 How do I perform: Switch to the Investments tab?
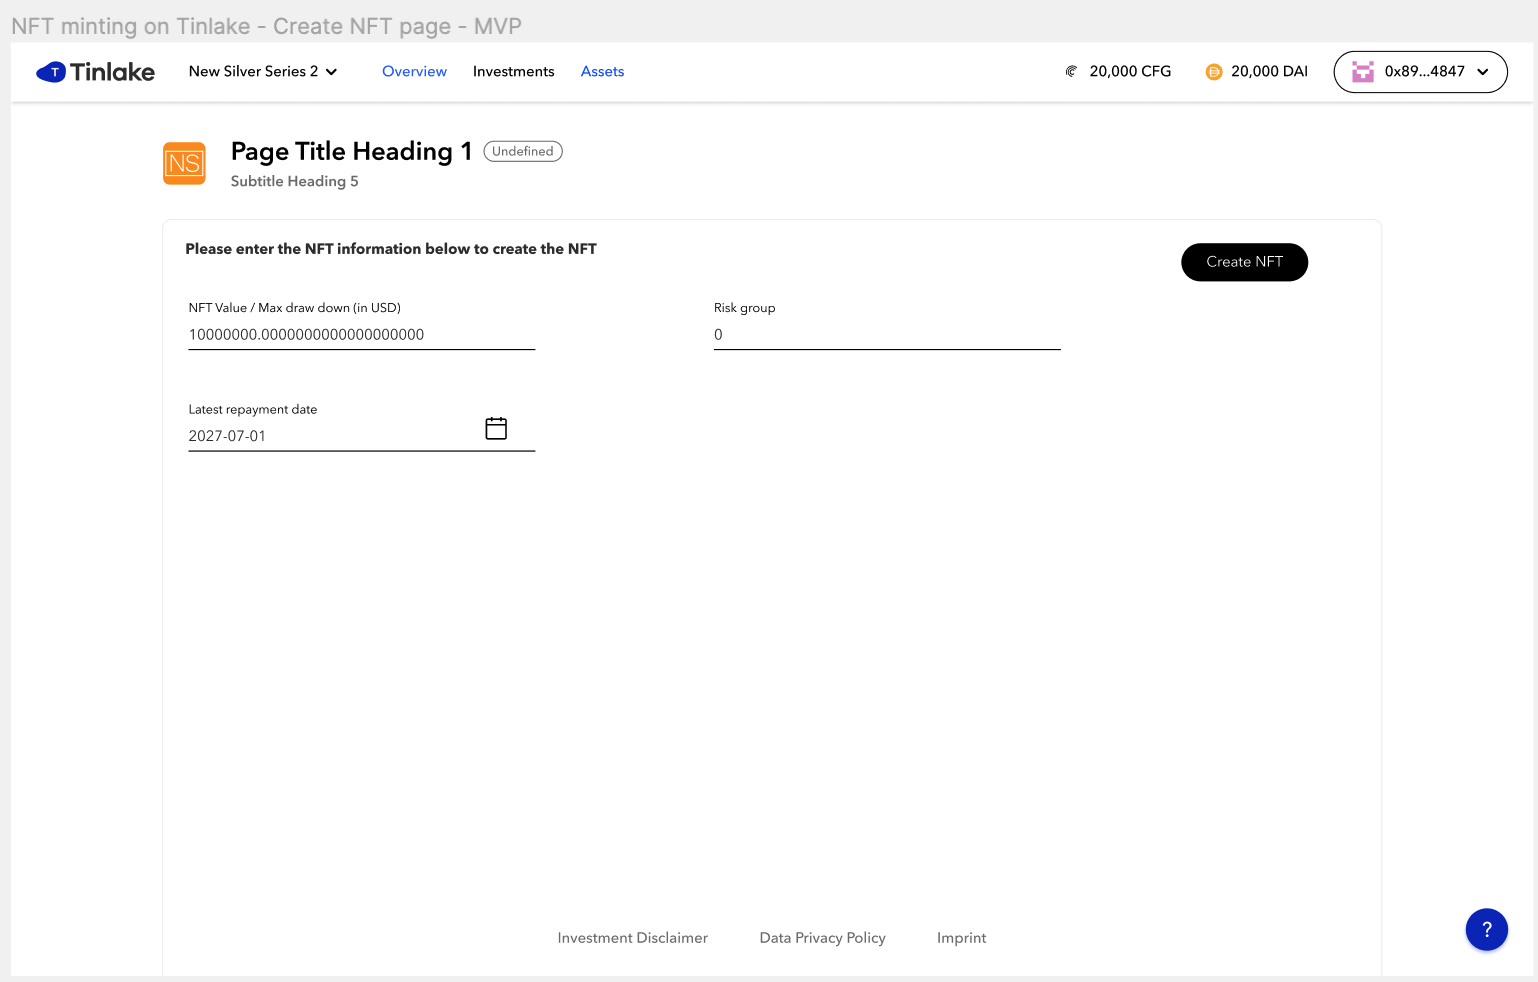point(513,71)
